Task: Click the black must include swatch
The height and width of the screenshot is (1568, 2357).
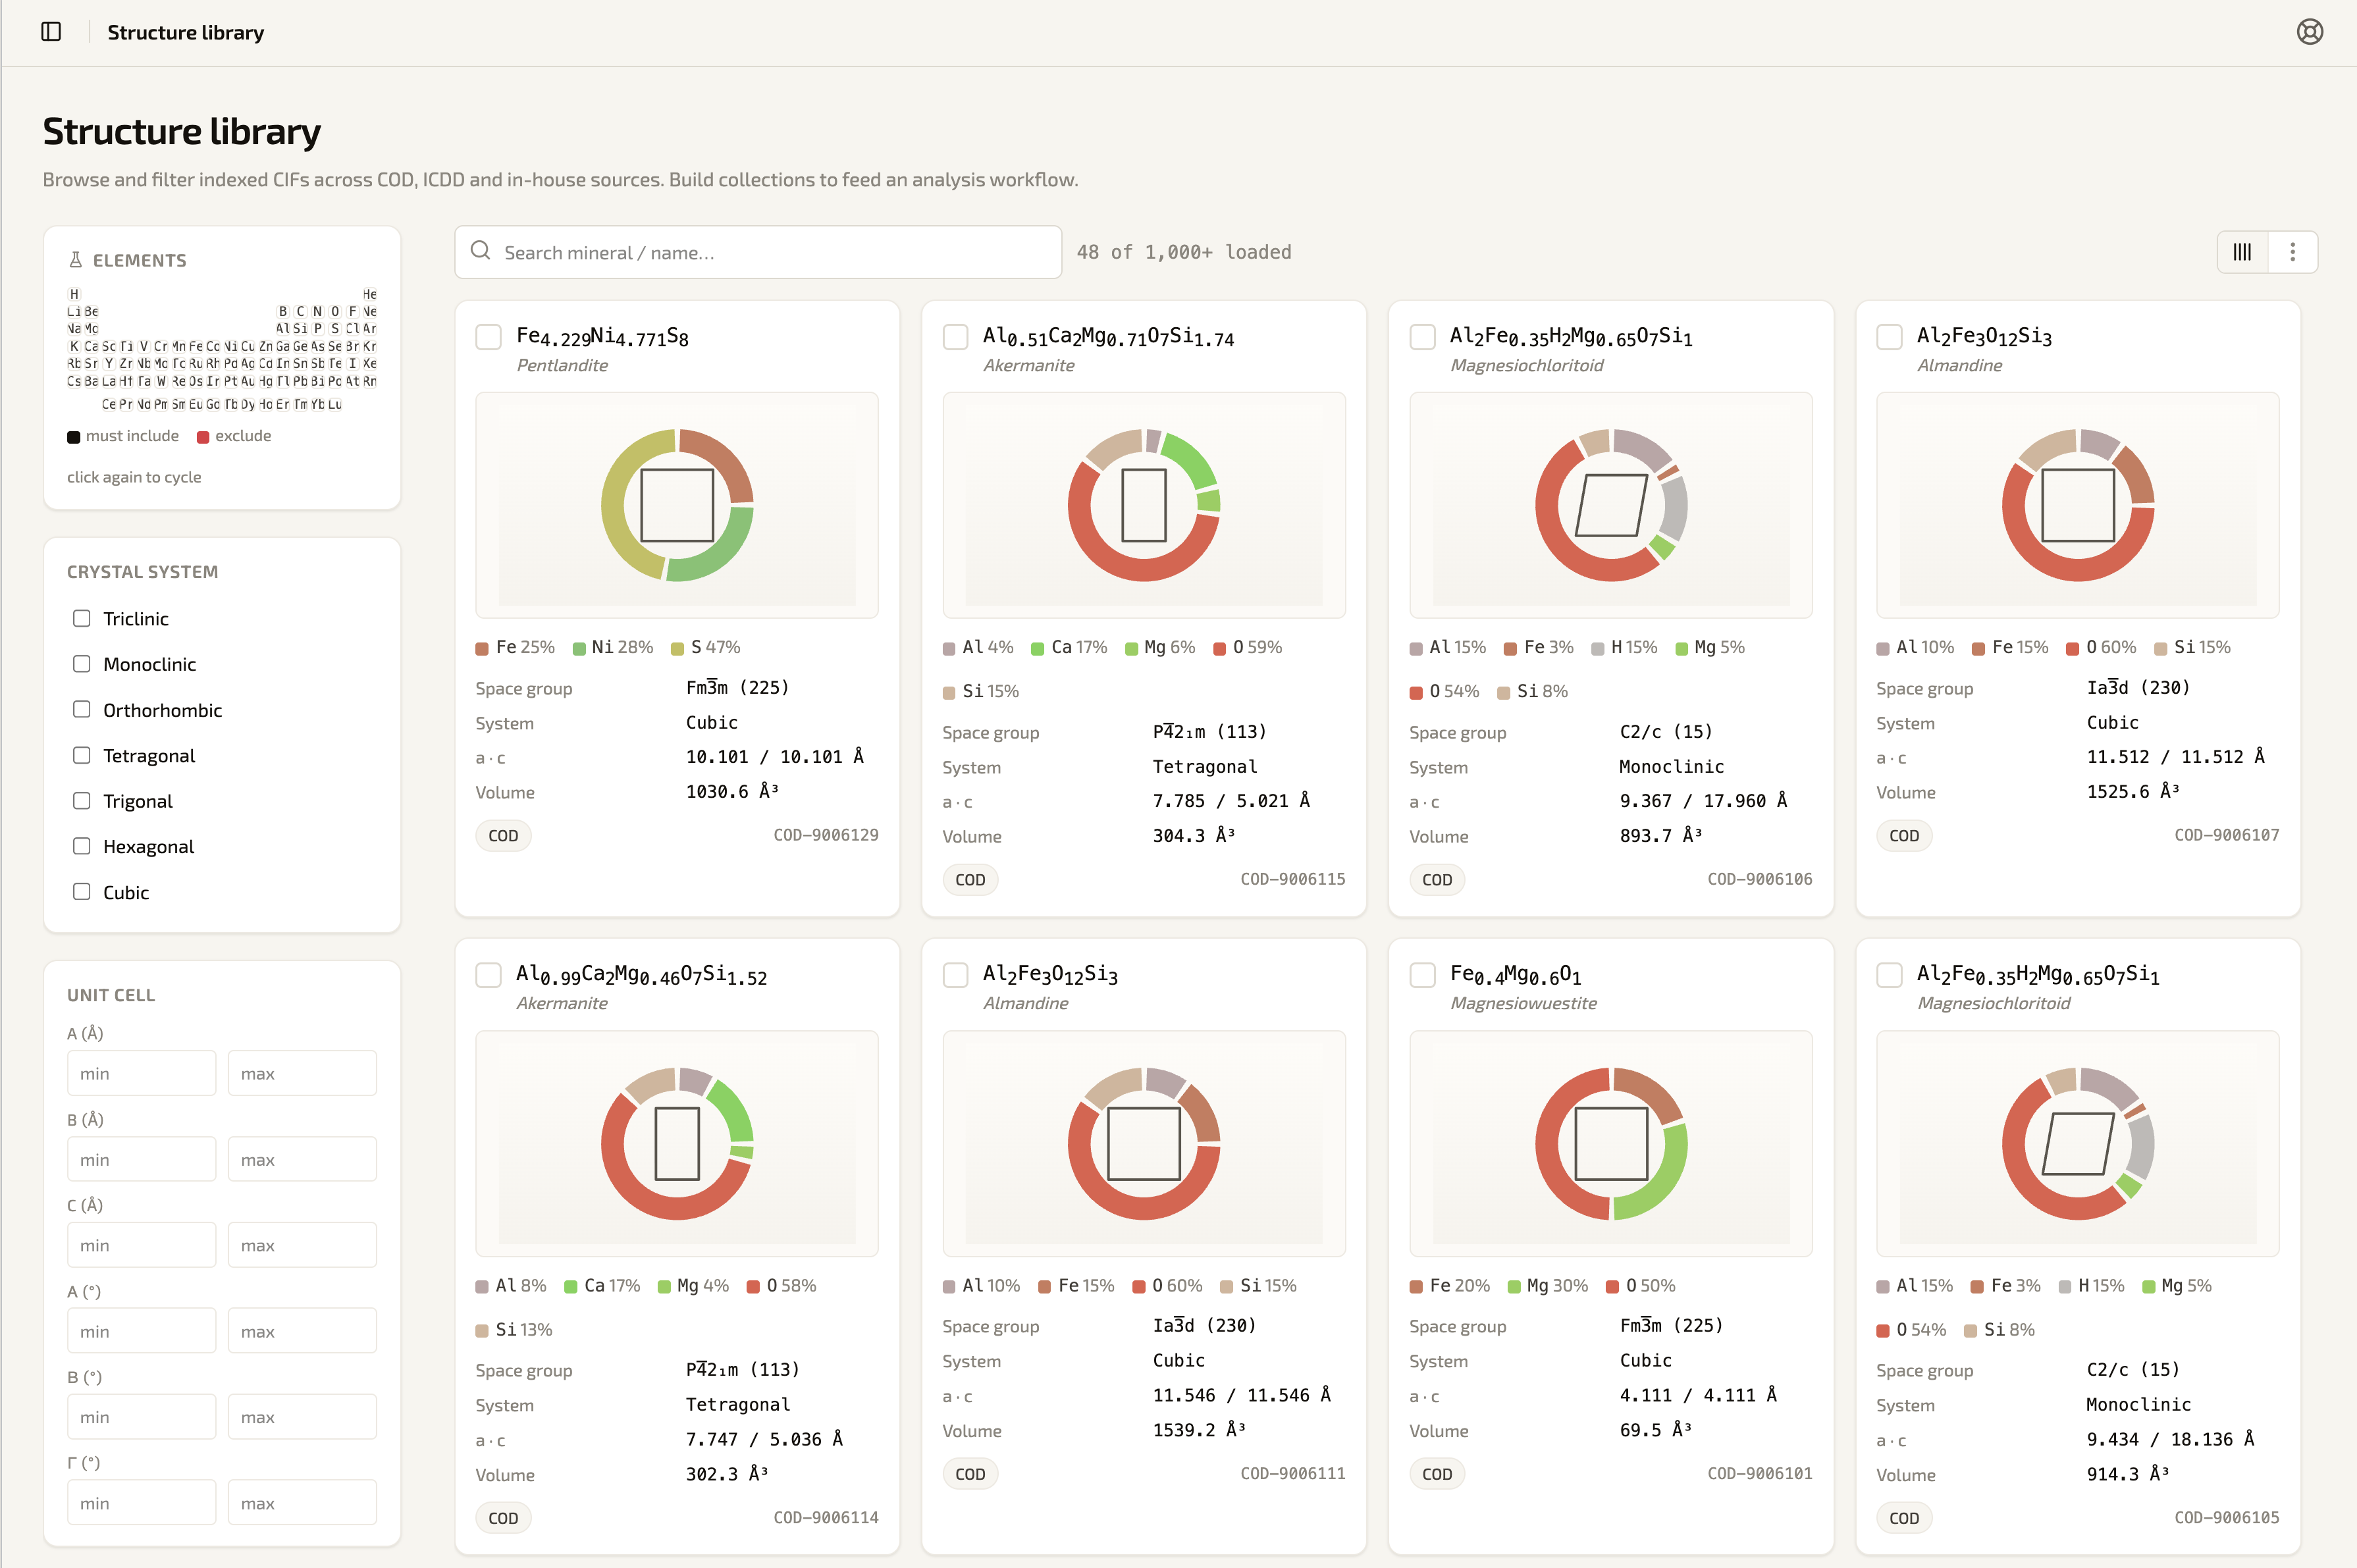Action: click(73, 437)
